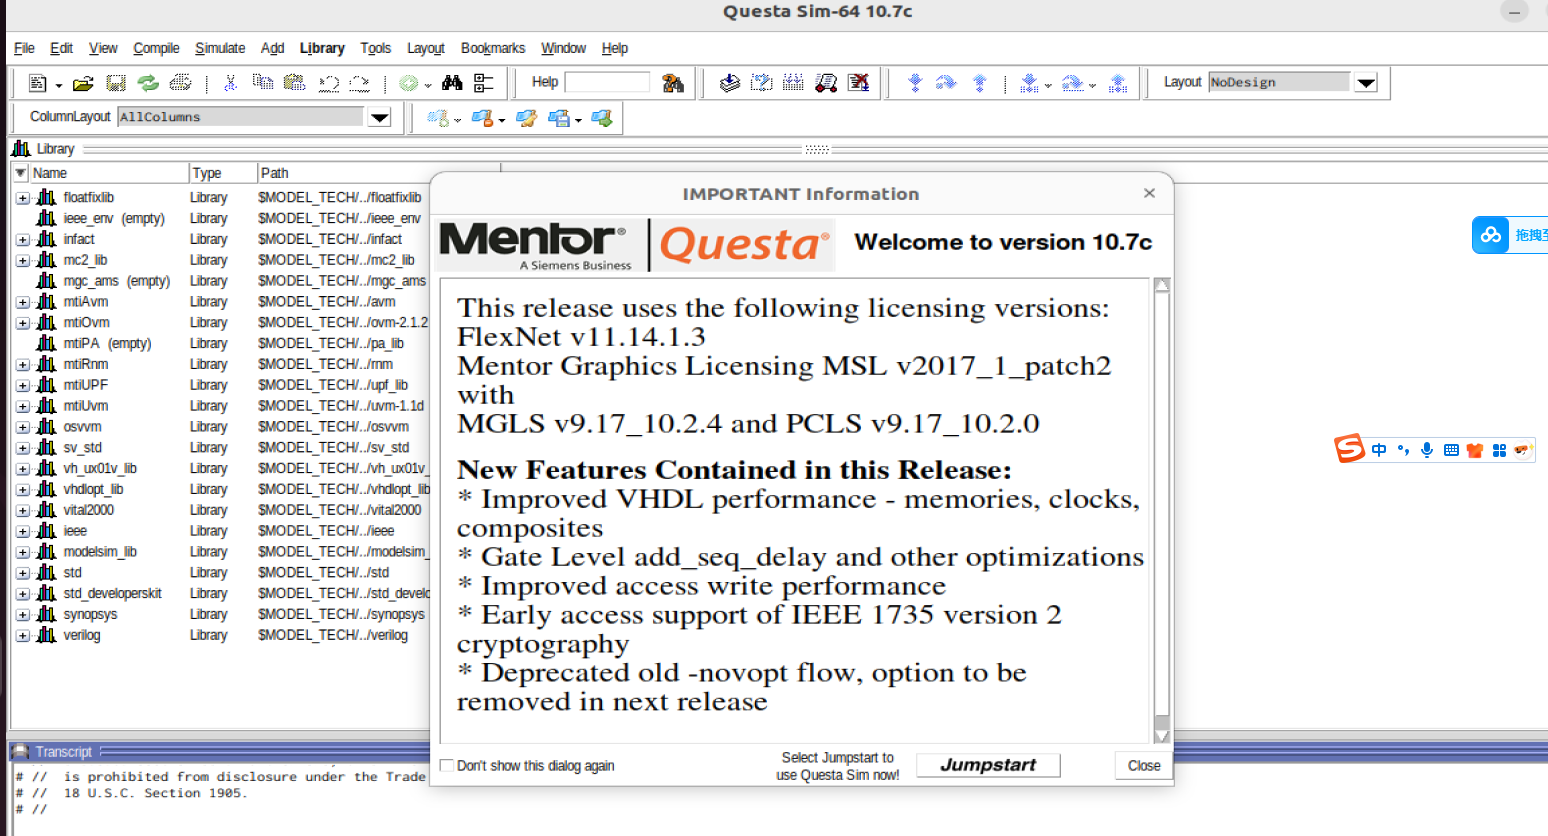This screenshot has width=1548, height=836.
Task: Click the blue cloud drag widget icon
Action: pos(1491,235)
